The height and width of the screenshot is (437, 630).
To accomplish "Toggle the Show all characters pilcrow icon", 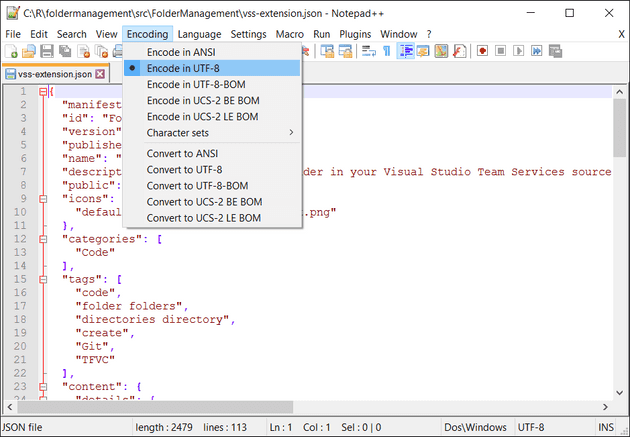I will point(387,51).
